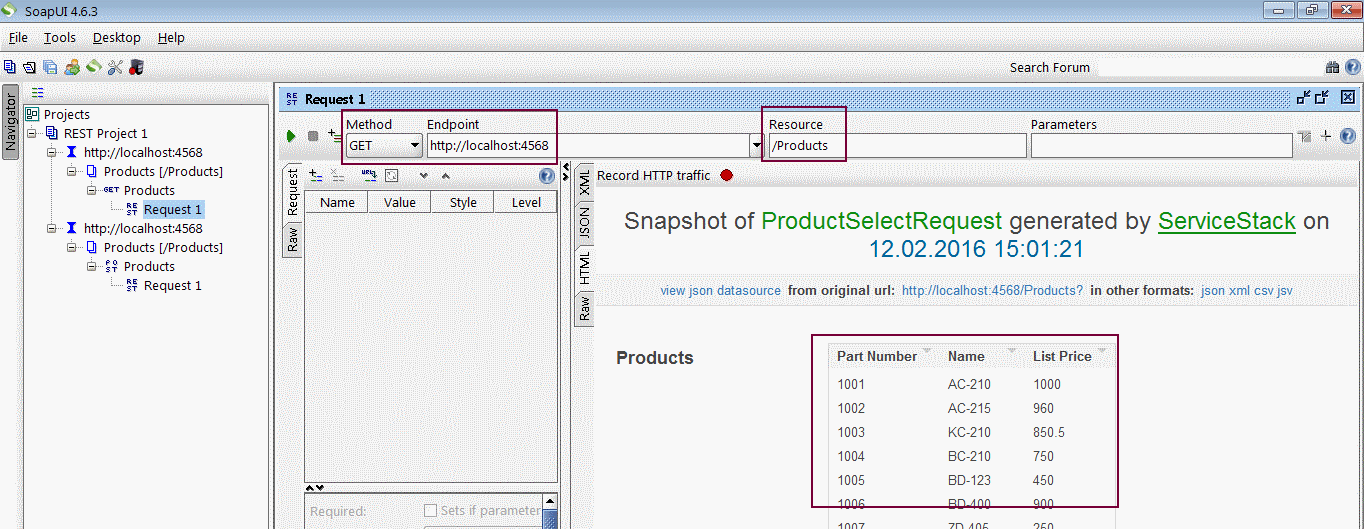Select the POST Products tree item
Viewport: 1364px width, 529px height.
(x=149, y=267)
